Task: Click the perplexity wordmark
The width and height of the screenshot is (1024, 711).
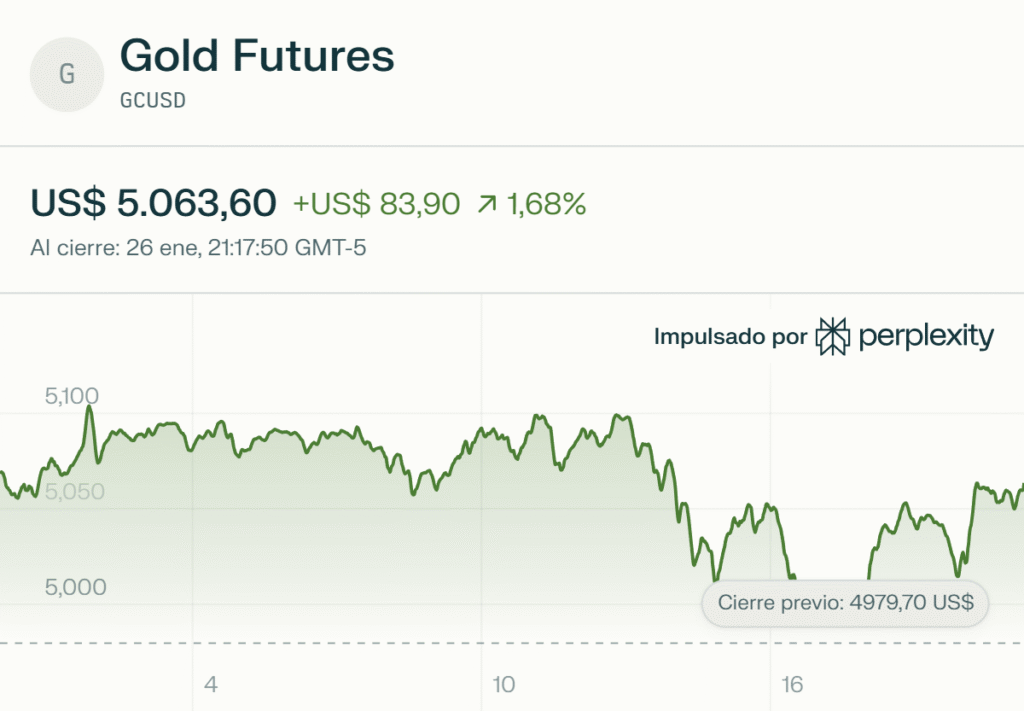Action: [x=926, y=338]
